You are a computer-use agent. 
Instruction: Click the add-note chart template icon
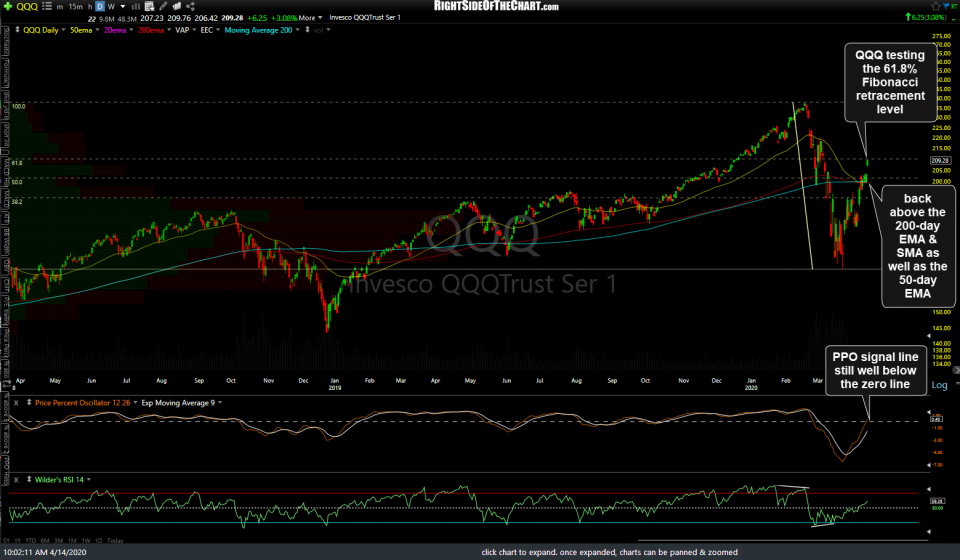click(149, 6)
